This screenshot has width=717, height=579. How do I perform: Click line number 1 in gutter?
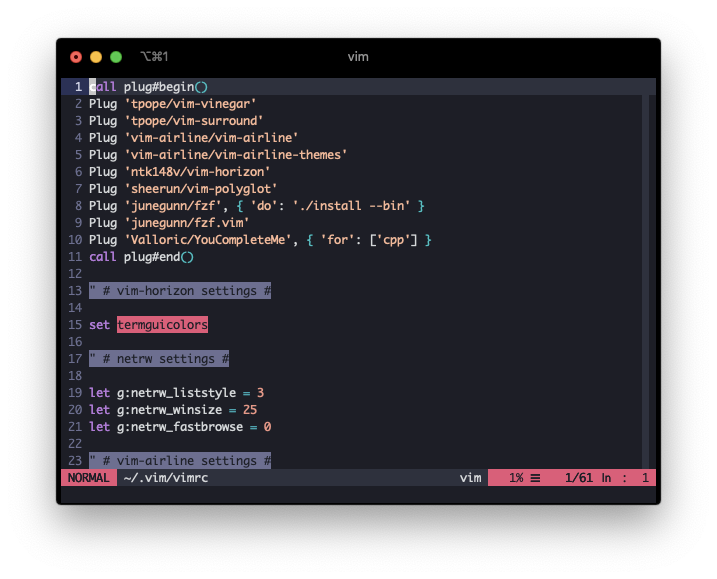coord(79,86)
